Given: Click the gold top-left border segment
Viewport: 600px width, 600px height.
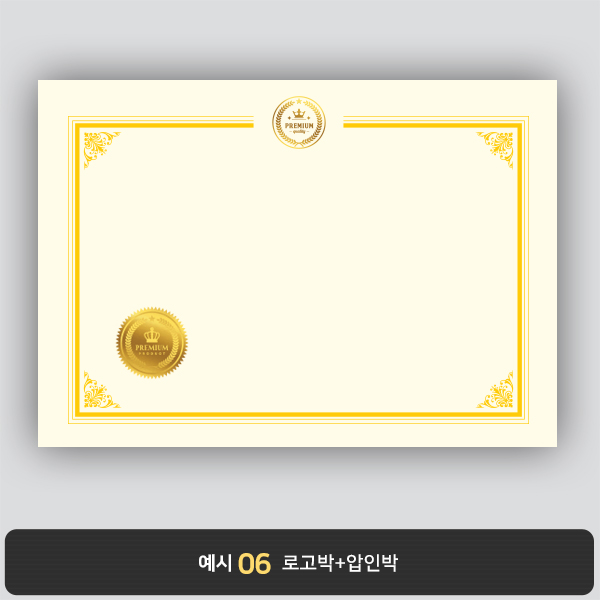Looking at the screenshot, I should pyautogui.click(x=164, y=126).
